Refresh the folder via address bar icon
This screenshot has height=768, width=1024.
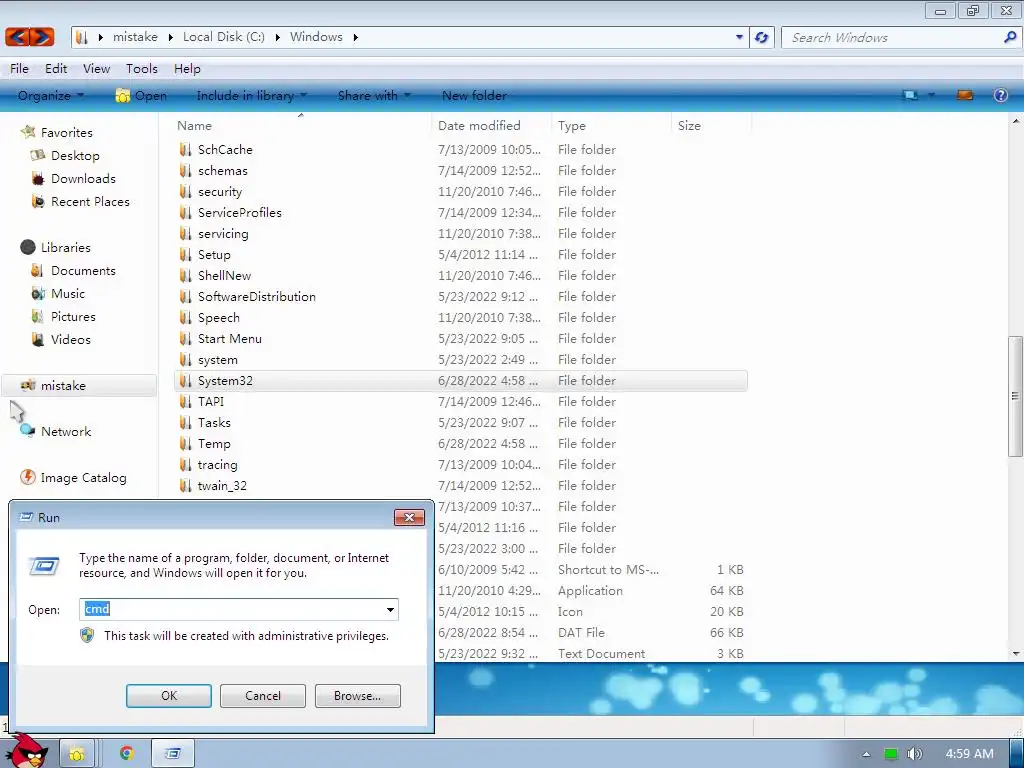(x=761, y=37)
